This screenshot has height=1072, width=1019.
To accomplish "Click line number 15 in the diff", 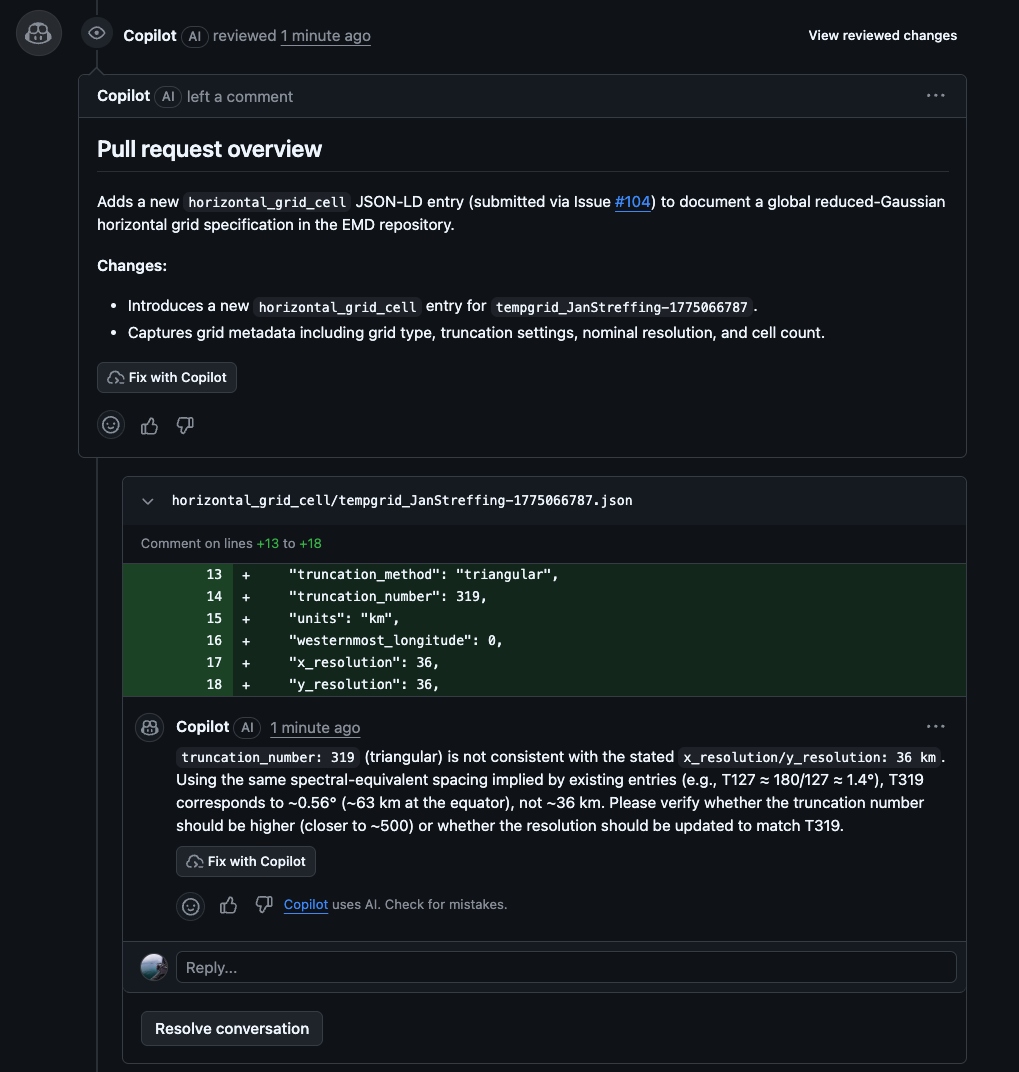I will (213, 618).
